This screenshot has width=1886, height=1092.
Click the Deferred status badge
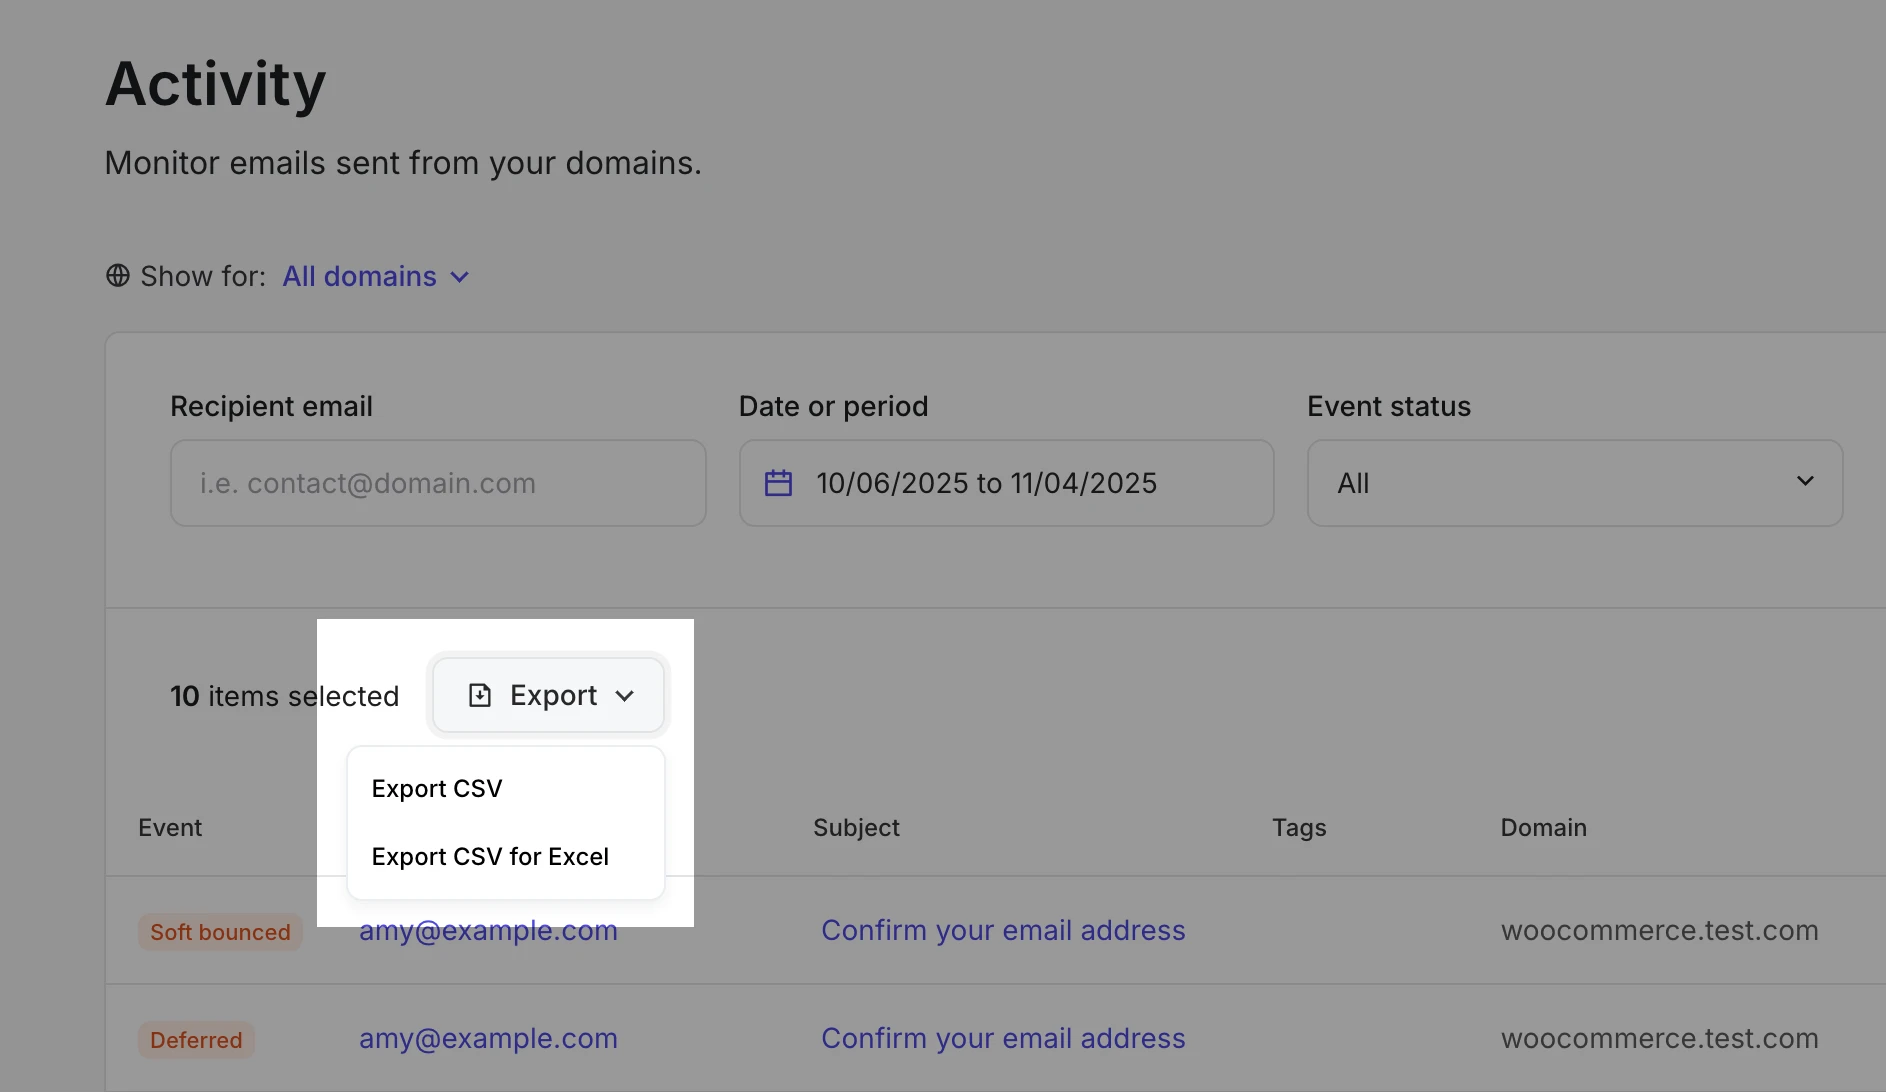click(196, 1040)
